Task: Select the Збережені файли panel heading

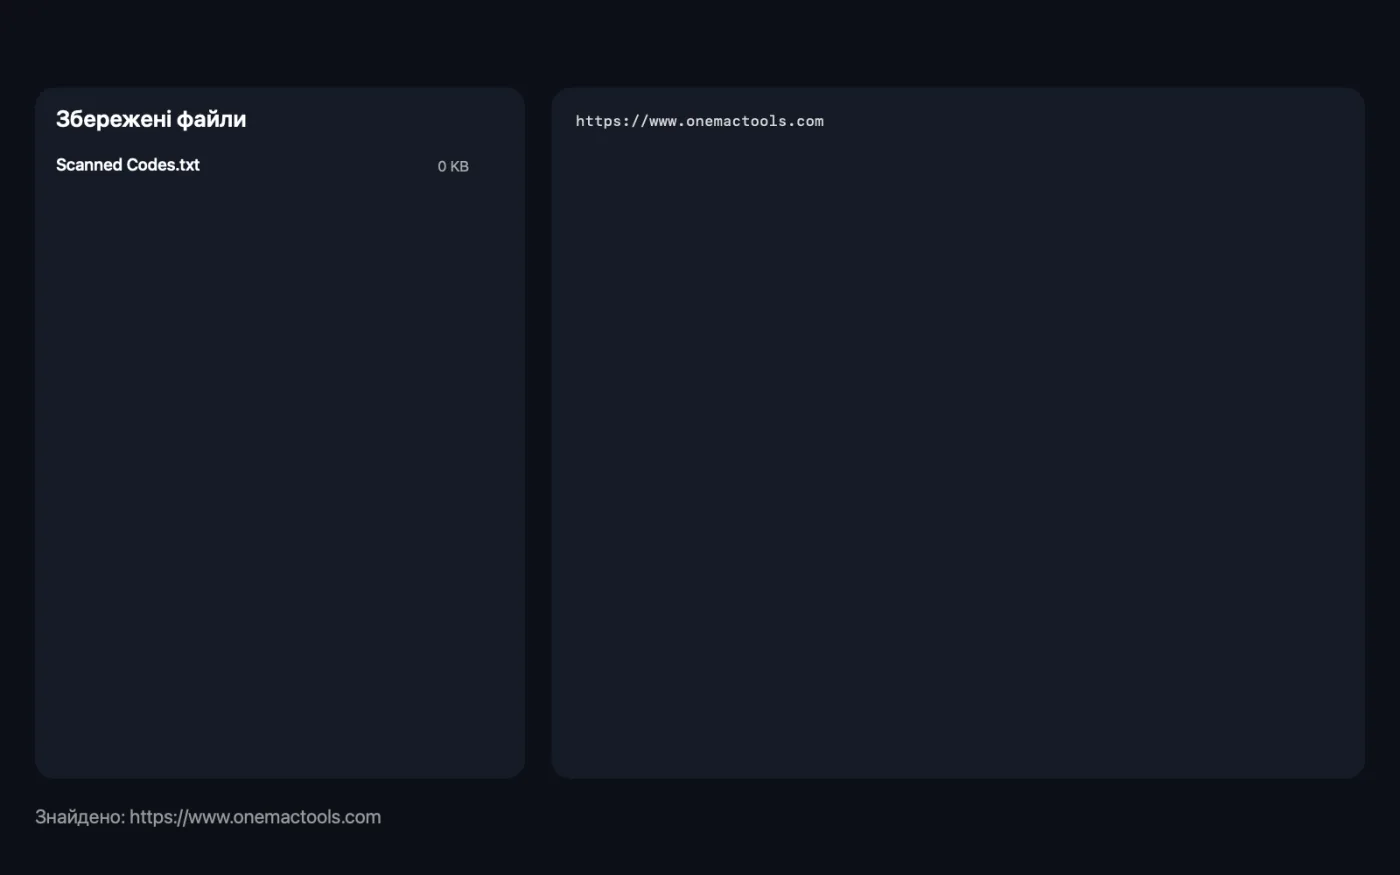Action: (151, 119)
